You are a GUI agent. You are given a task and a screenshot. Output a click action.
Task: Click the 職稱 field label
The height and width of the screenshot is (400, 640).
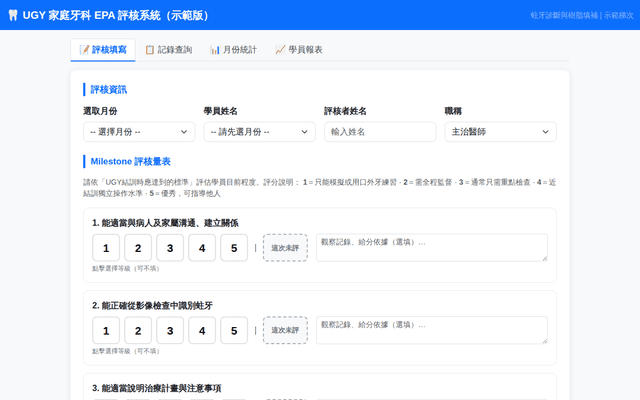pos(453,111)
